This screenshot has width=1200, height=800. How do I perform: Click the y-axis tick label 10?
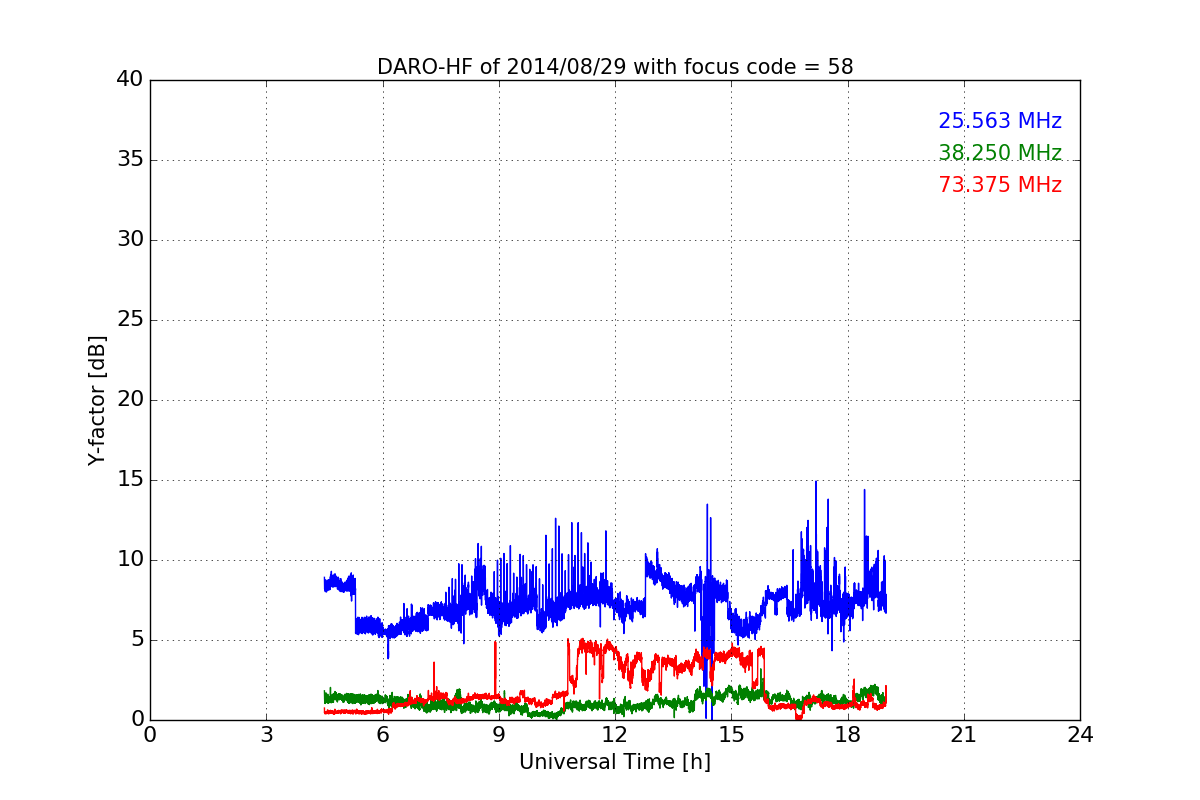[x=130, y=560]
